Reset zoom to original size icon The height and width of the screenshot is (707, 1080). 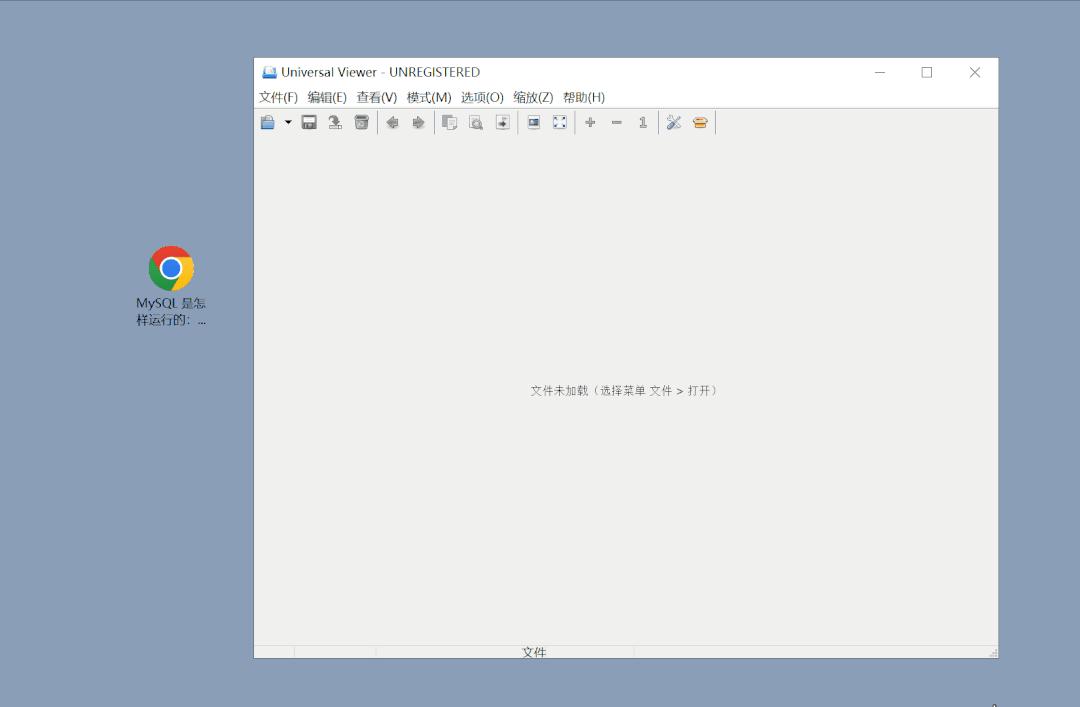643,122
